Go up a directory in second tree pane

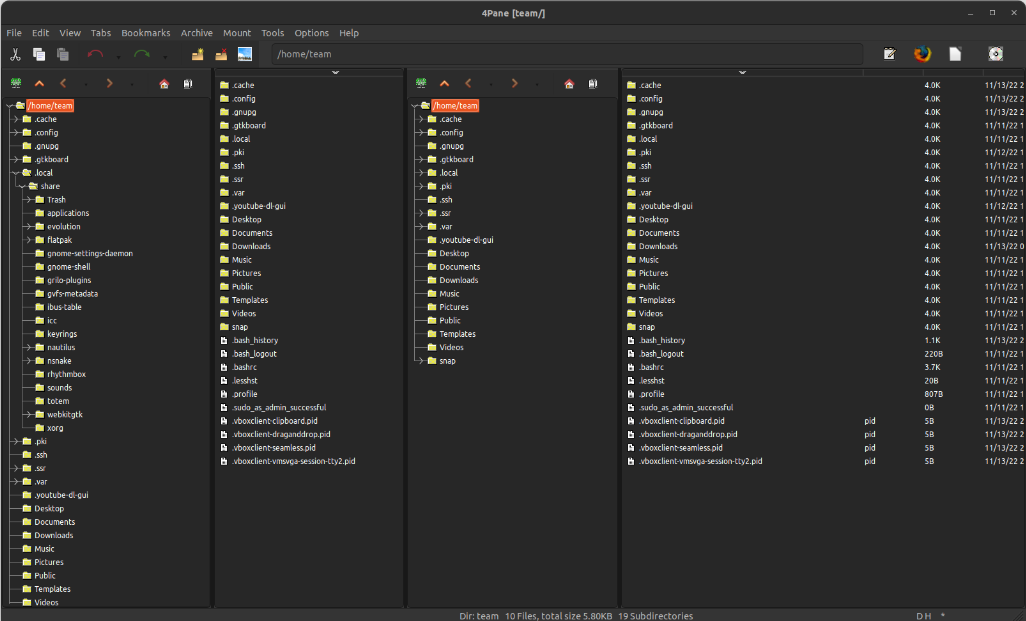[444, 83]
